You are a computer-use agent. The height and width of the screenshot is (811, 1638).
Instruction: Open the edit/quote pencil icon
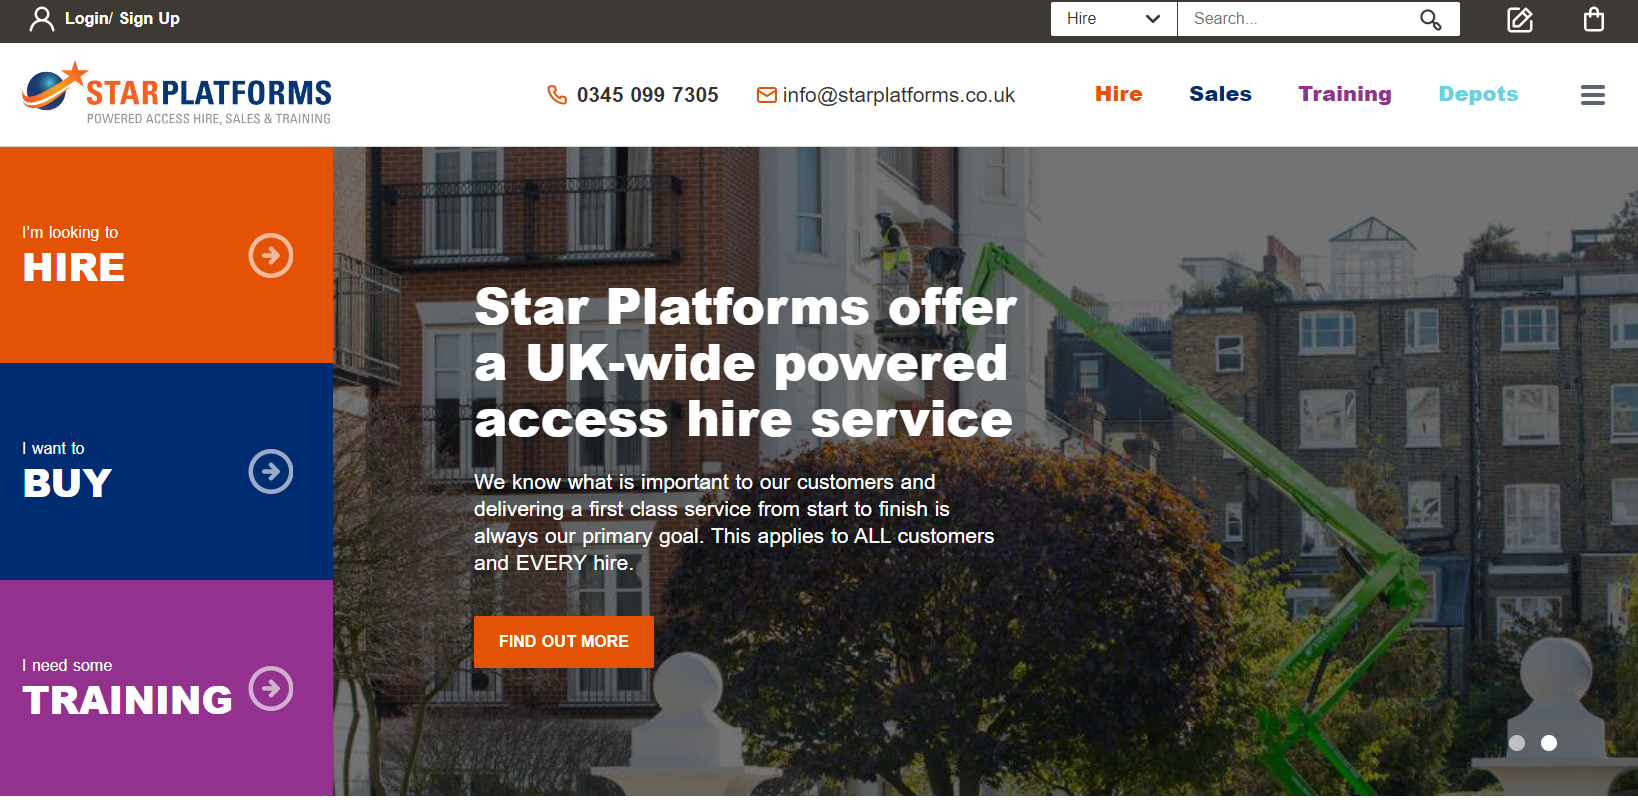click(1520, 19)
